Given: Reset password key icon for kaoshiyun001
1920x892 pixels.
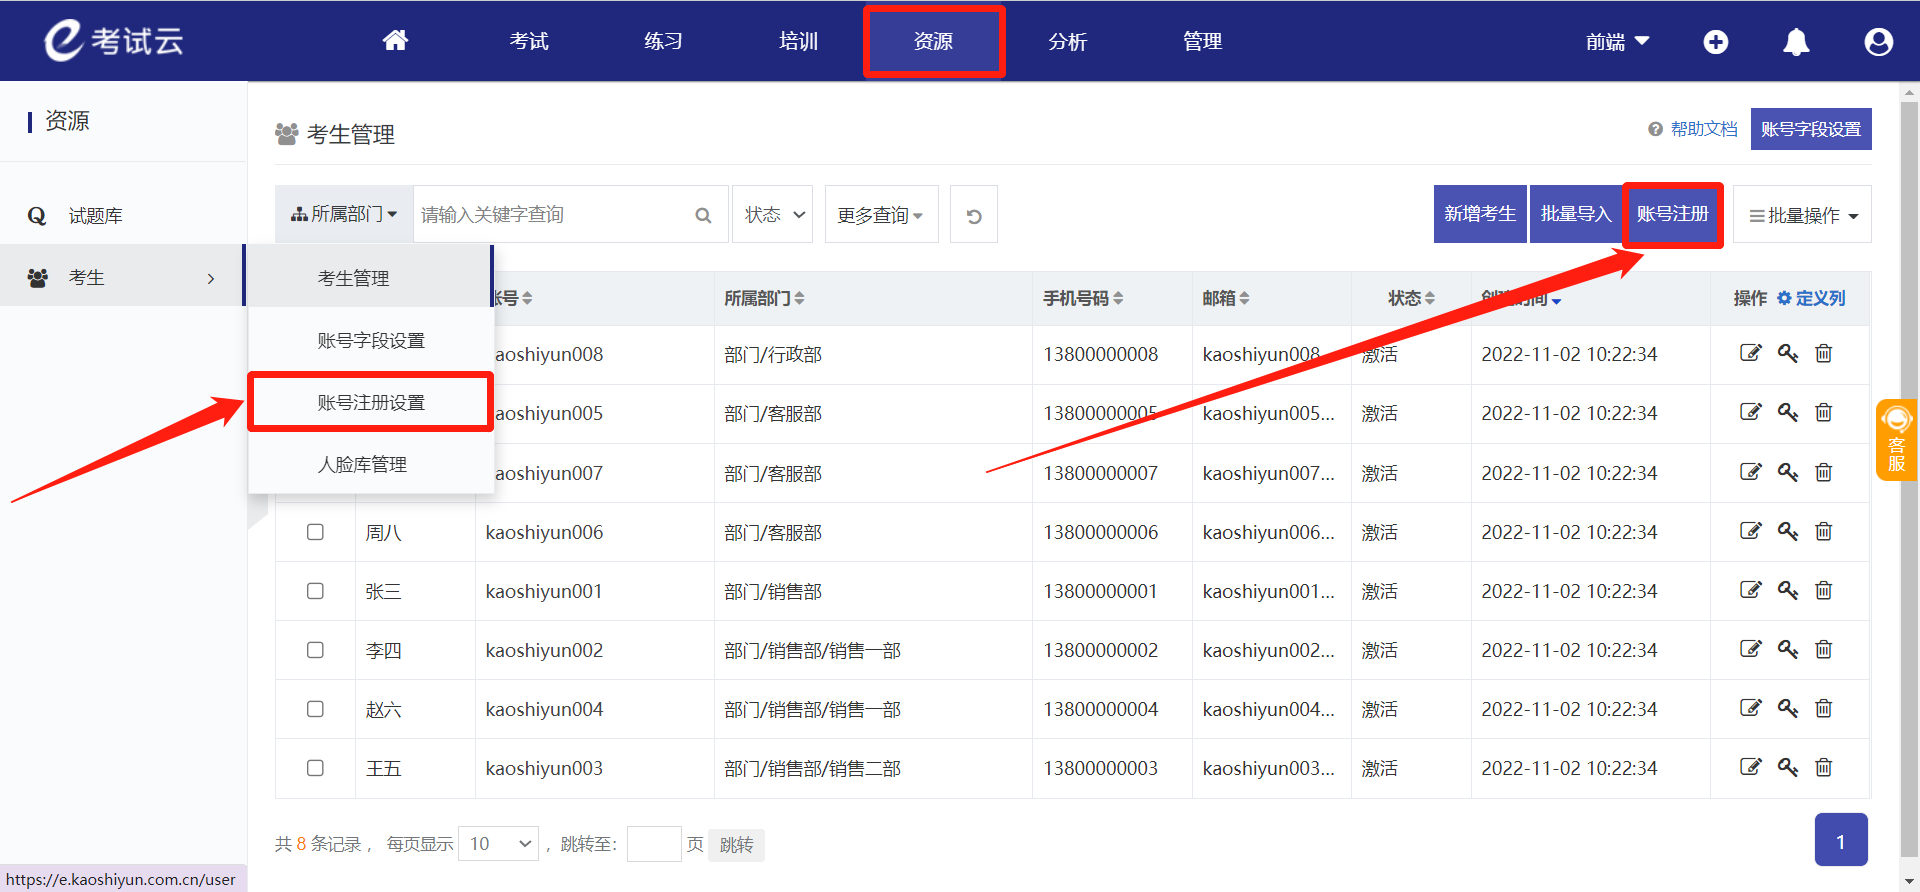Looking at the screenshot, I should (1787, 590).
